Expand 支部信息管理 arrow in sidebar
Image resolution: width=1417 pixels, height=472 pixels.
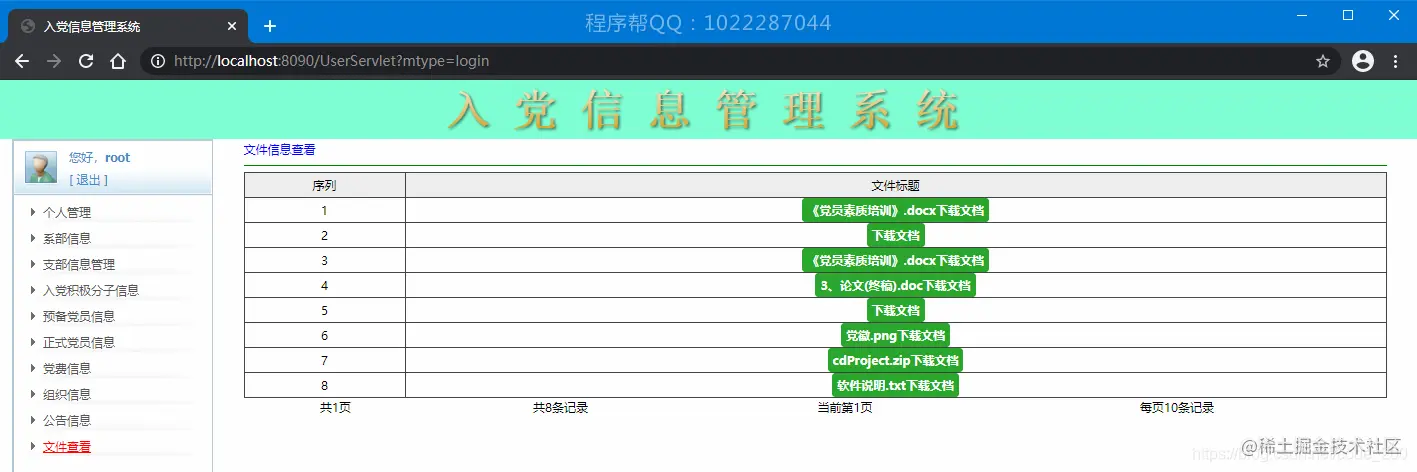33,264
